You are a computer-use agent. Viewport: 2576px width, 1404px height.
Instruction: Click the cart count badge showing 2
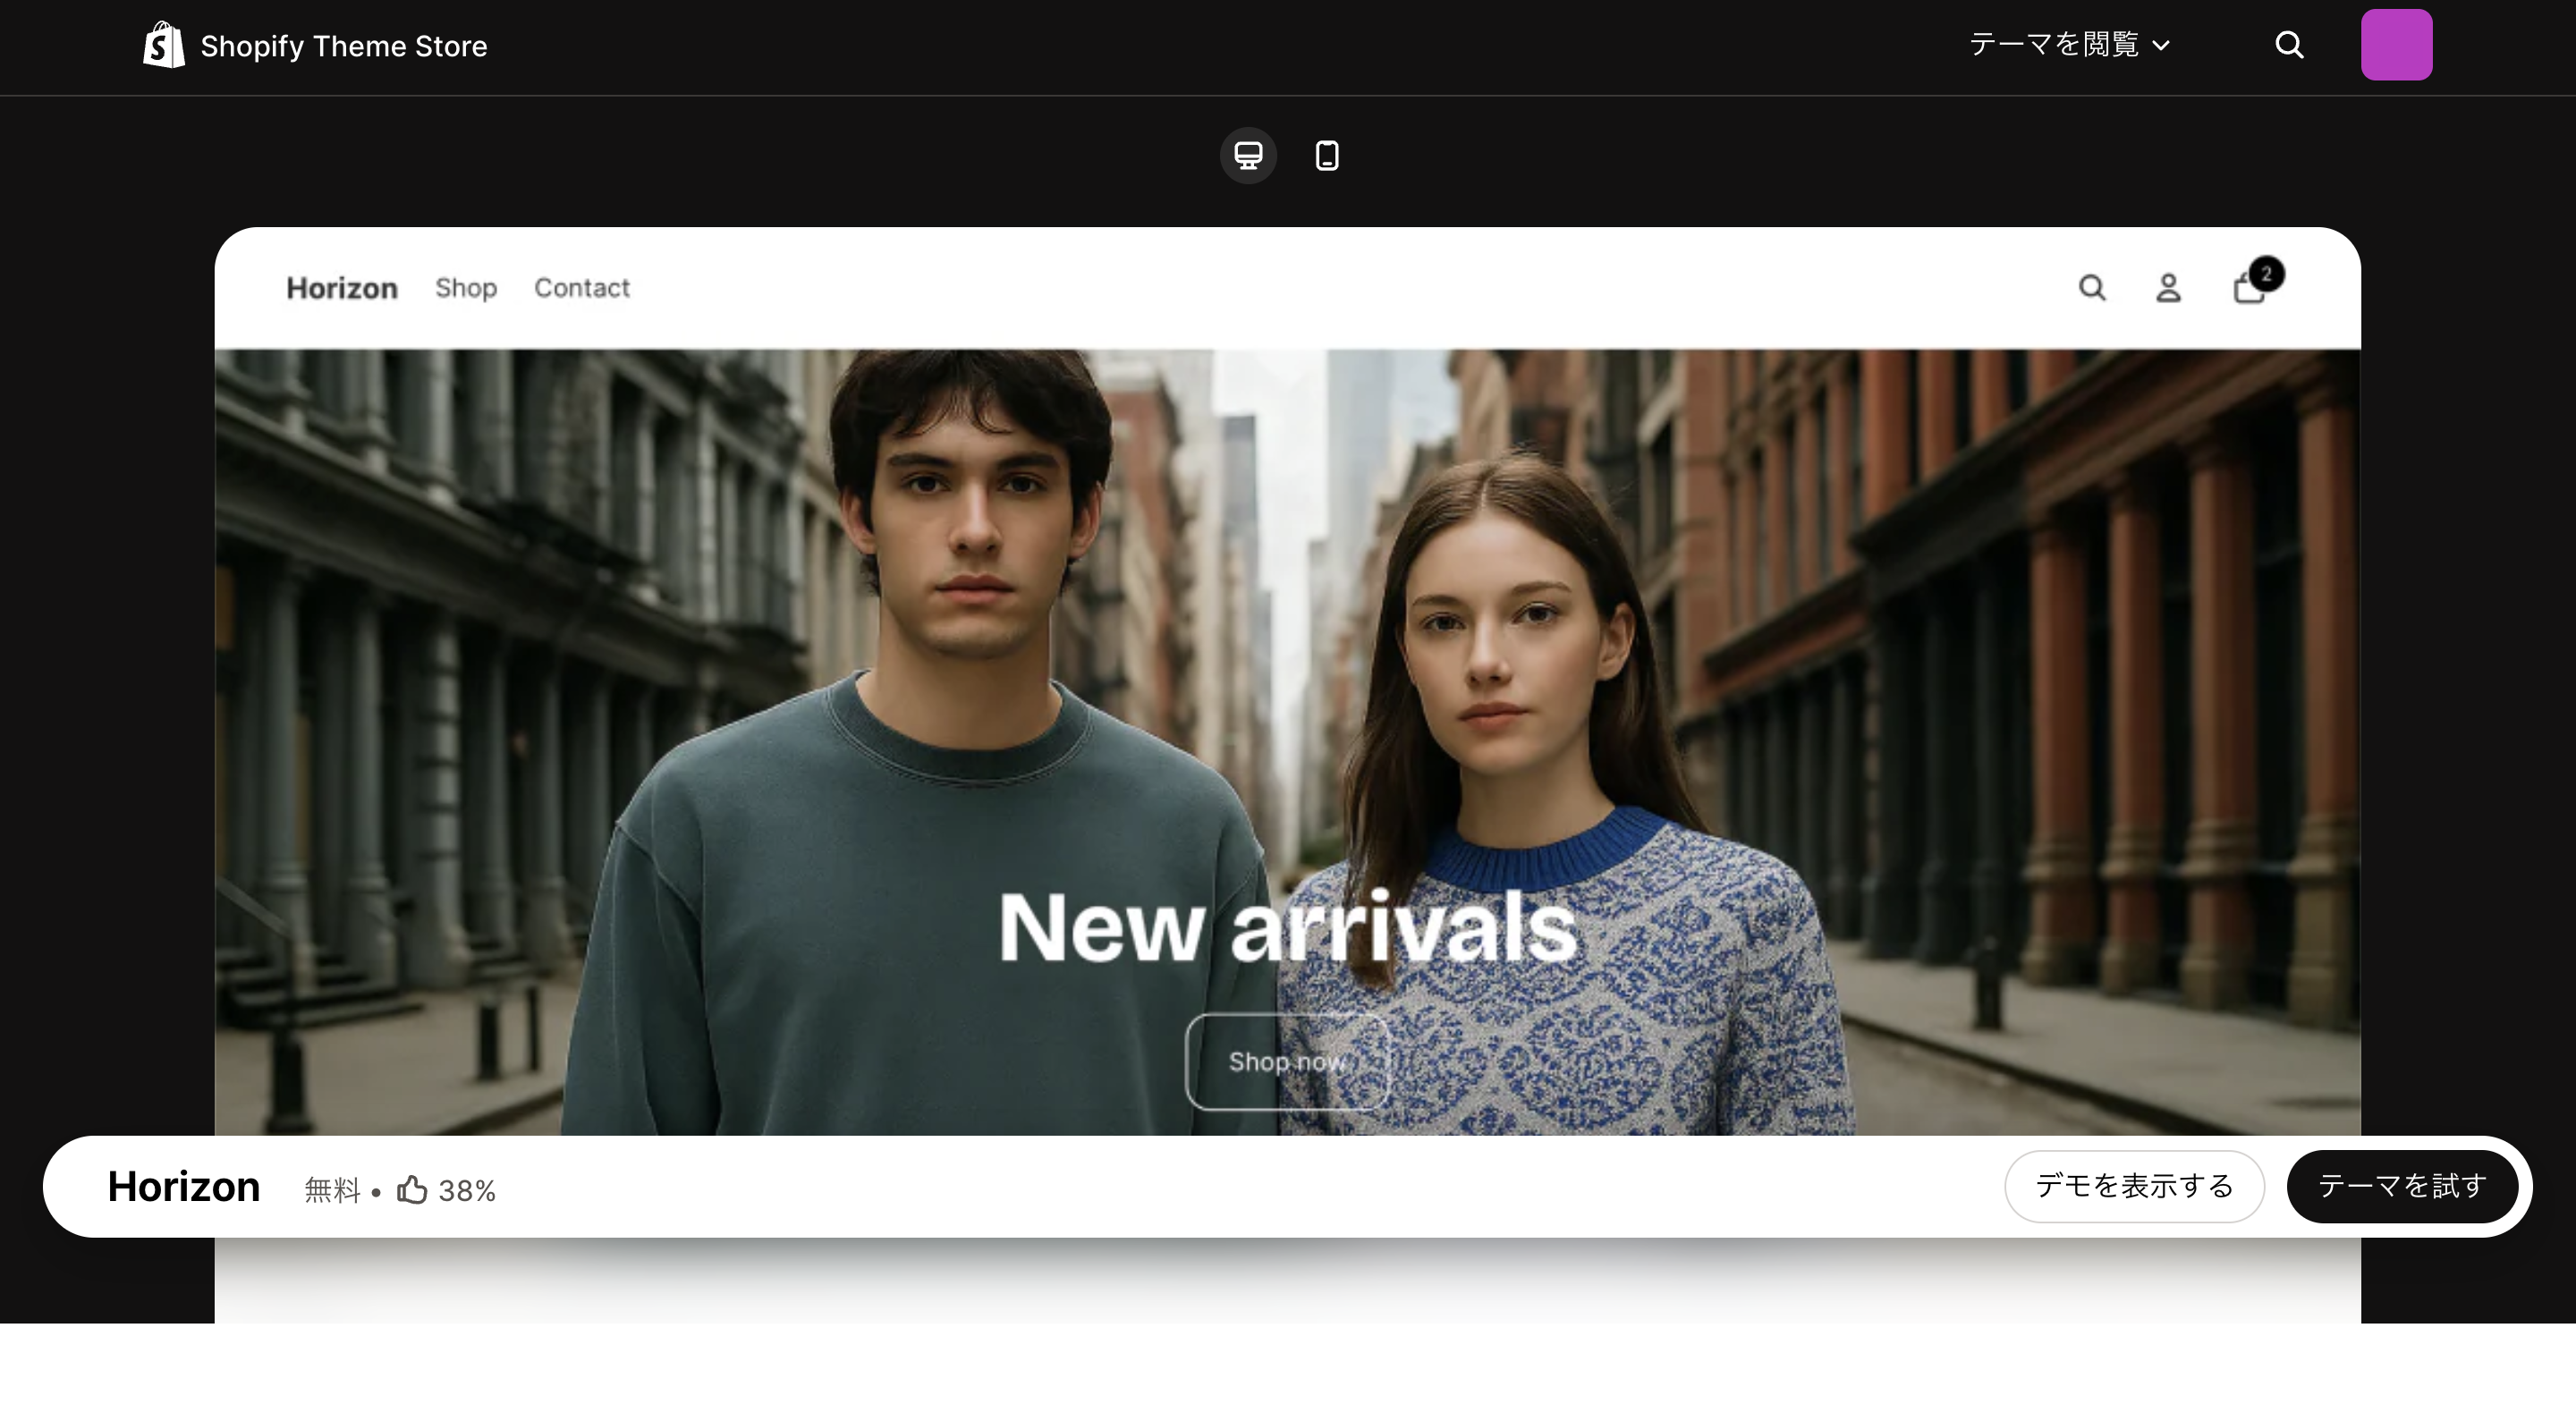click(2266, 273)
